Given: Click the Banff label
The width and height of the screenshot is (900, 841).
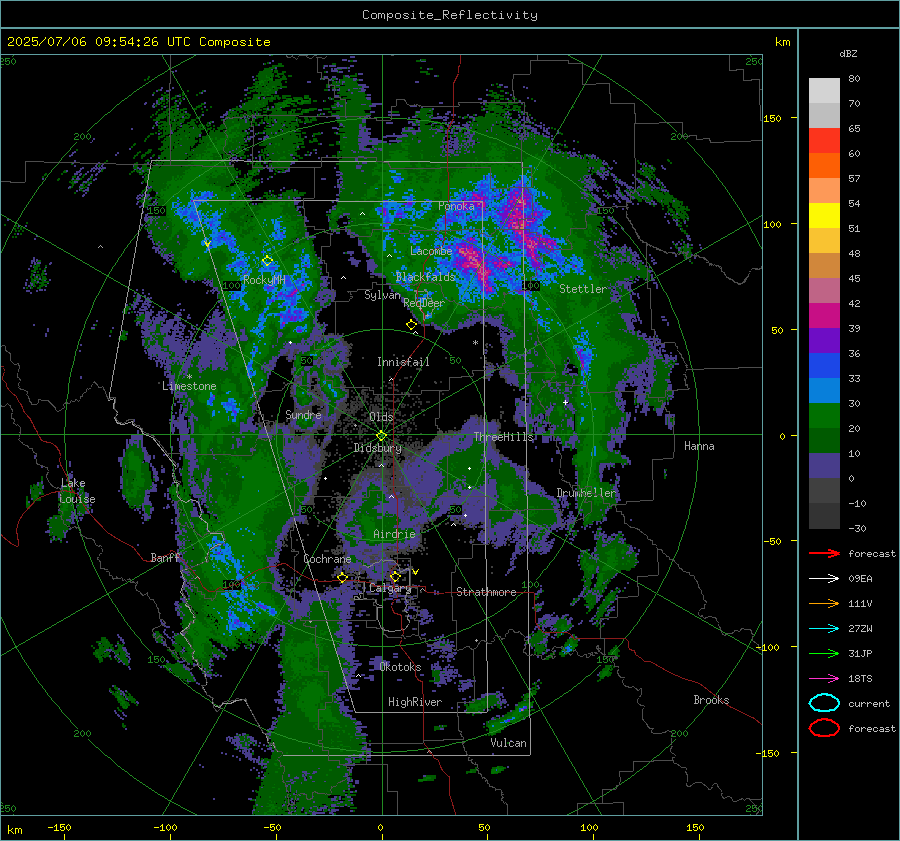Looking at the screenshot, I should coord(165,557).
